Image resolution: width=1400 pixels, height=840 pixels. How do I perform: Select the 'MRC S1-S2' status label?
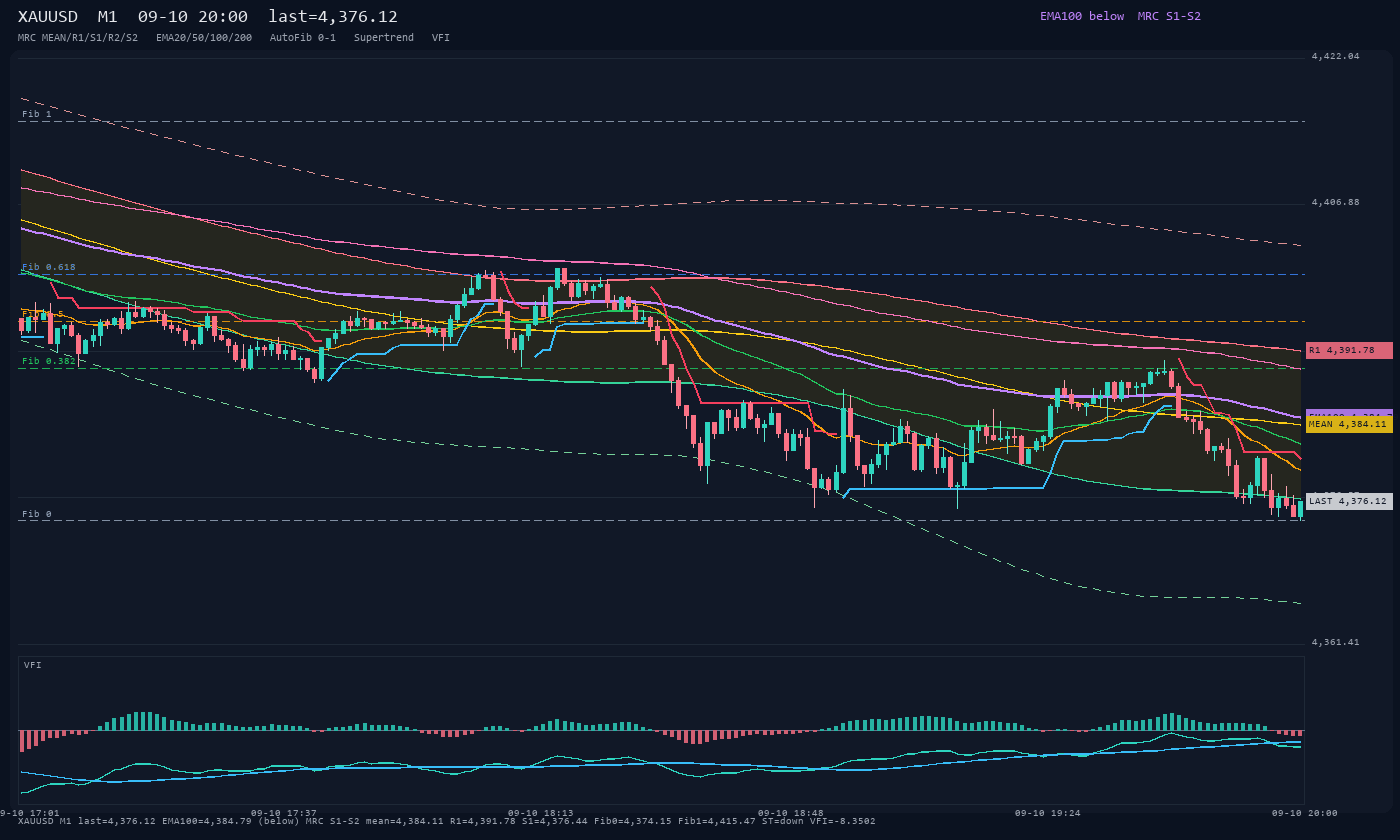pos(1169,16)
